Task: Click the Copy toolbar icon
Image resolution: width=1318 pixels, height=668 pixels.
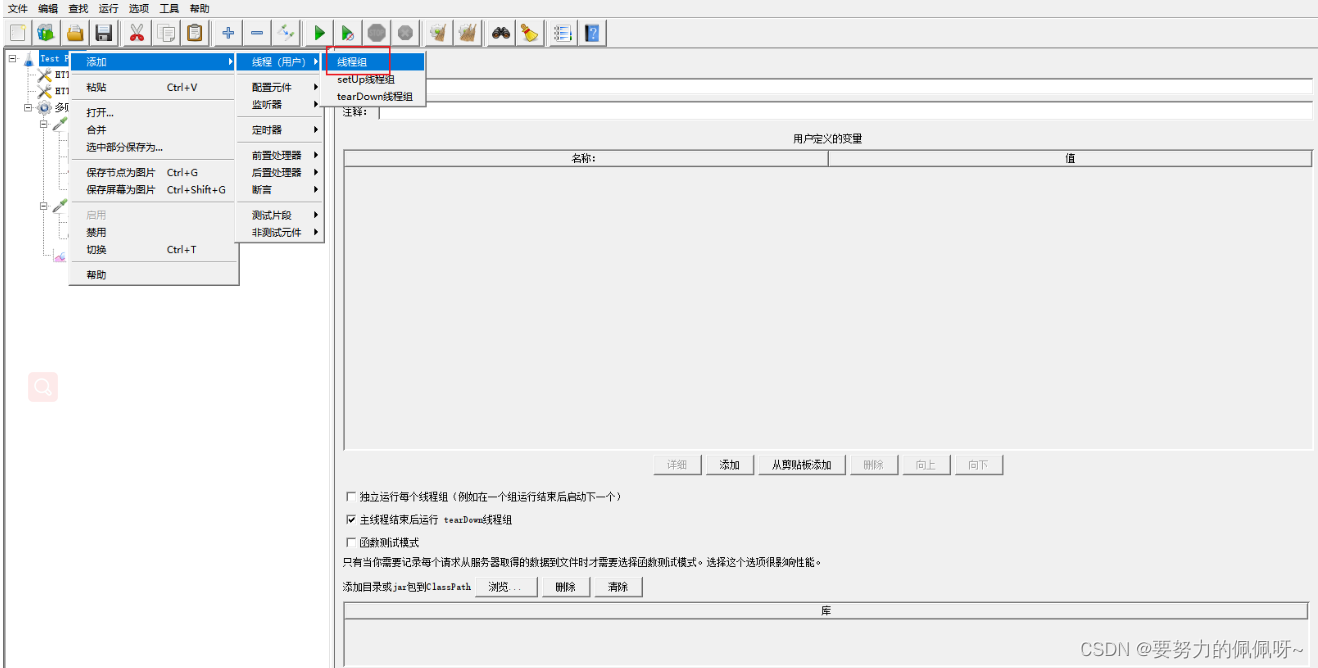Action: (166, 33)
